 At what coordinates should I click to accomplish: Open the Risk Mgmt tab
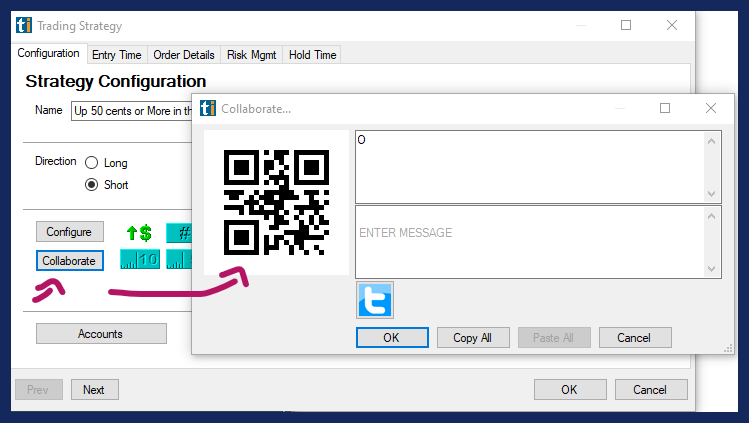(x=251, y=55)
